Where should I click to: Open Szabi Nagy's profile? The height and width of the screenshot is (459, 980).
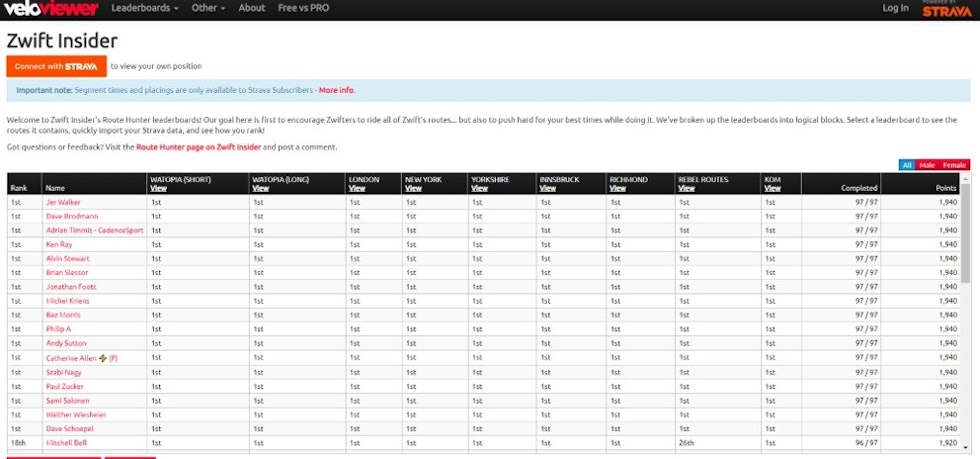64,372
